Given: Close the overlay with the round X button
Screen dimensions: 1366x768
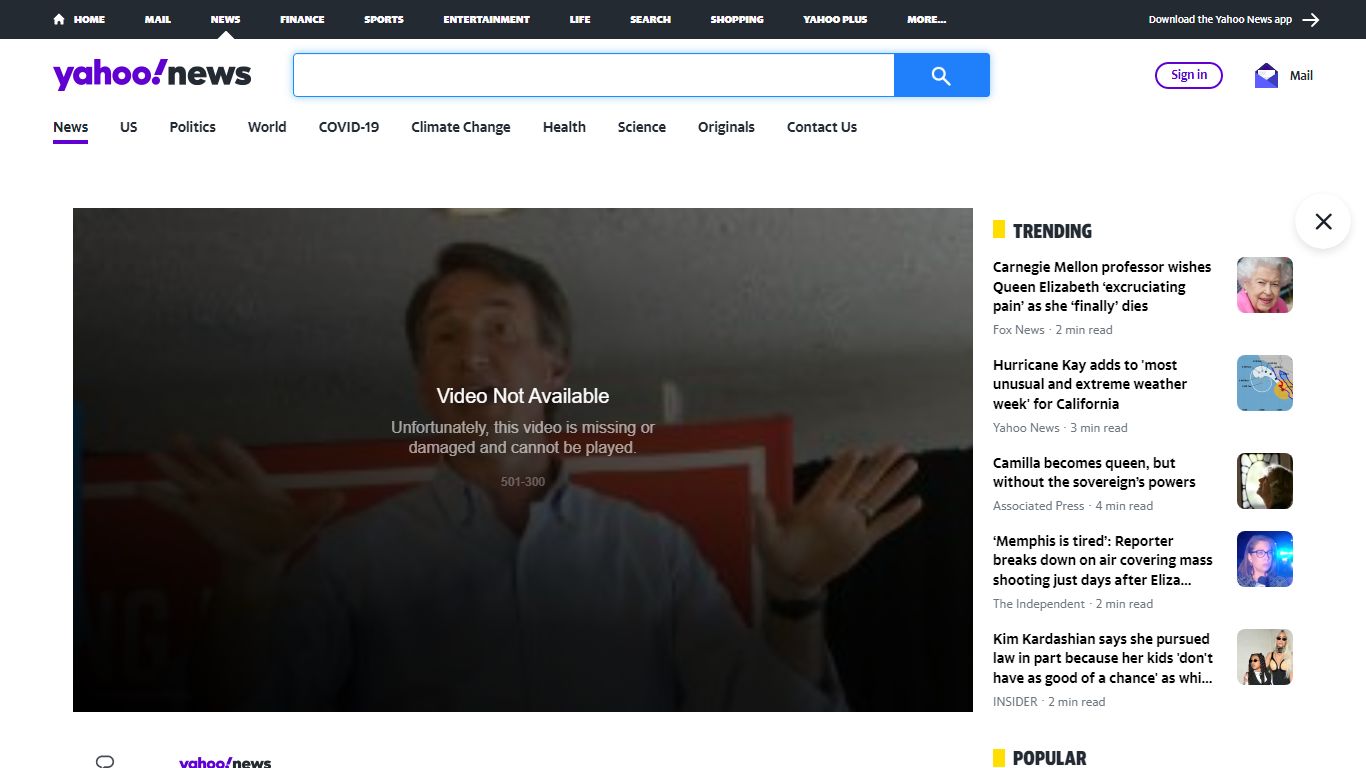Looking at the screenshot, I should (1323, 221).
